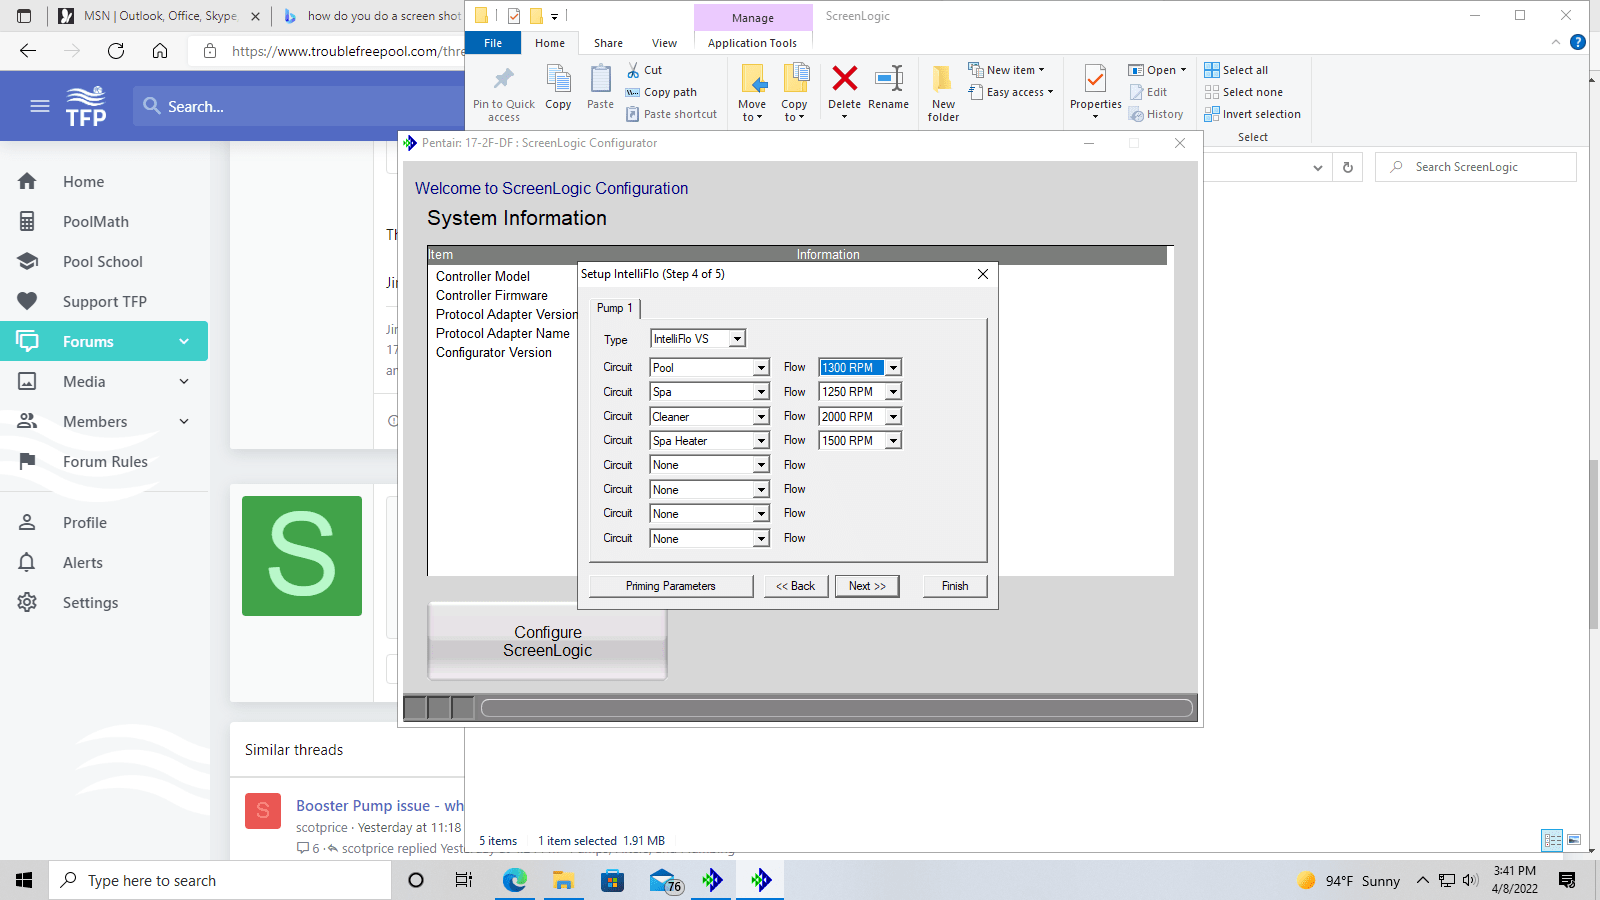Click the Cut scissors item
Screen dimensions: 1600x900
645,70
